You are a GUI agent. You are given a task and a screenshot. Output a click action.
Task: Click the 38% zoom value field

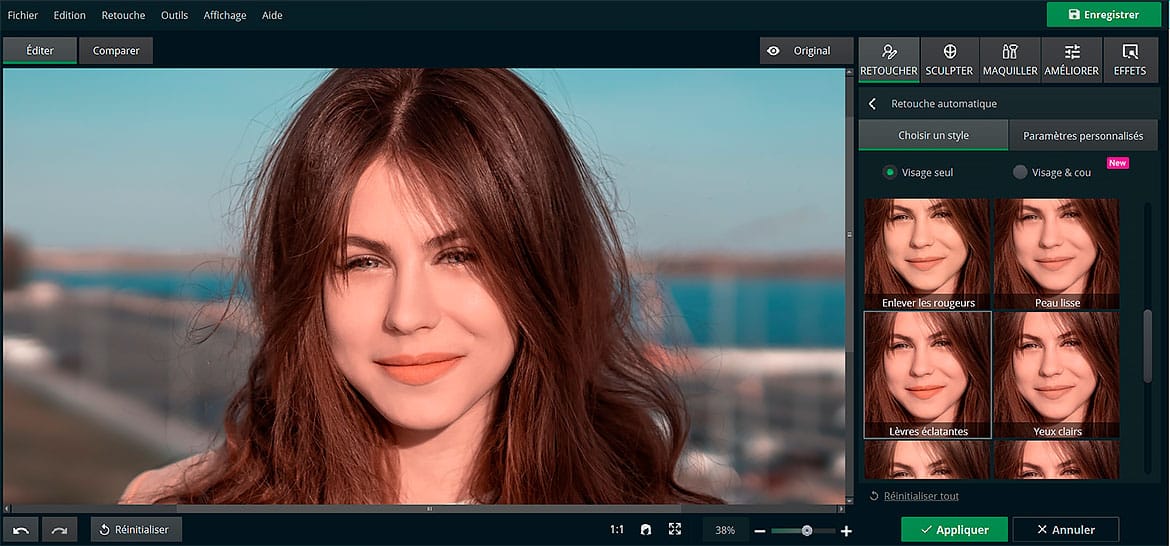coord(725,530)
